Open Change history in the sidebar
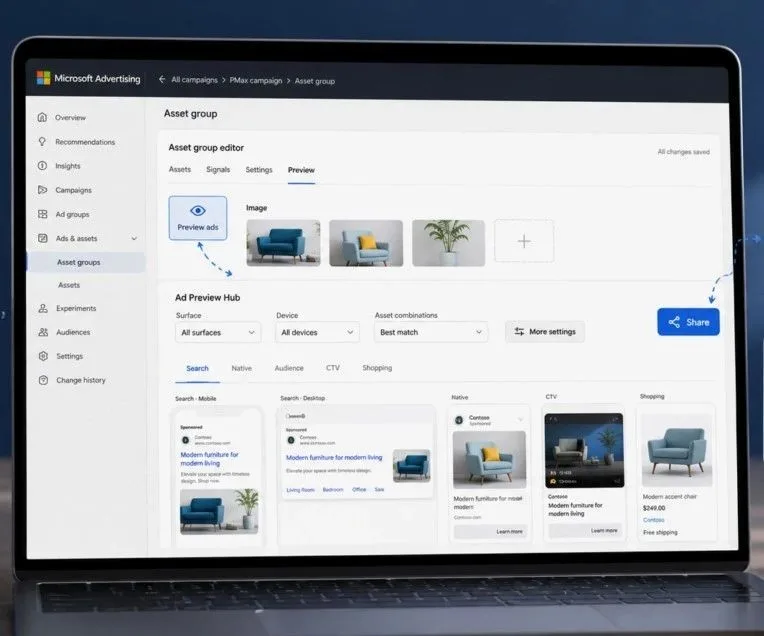This screenshot has width=764, height=636. coord(81,380)
